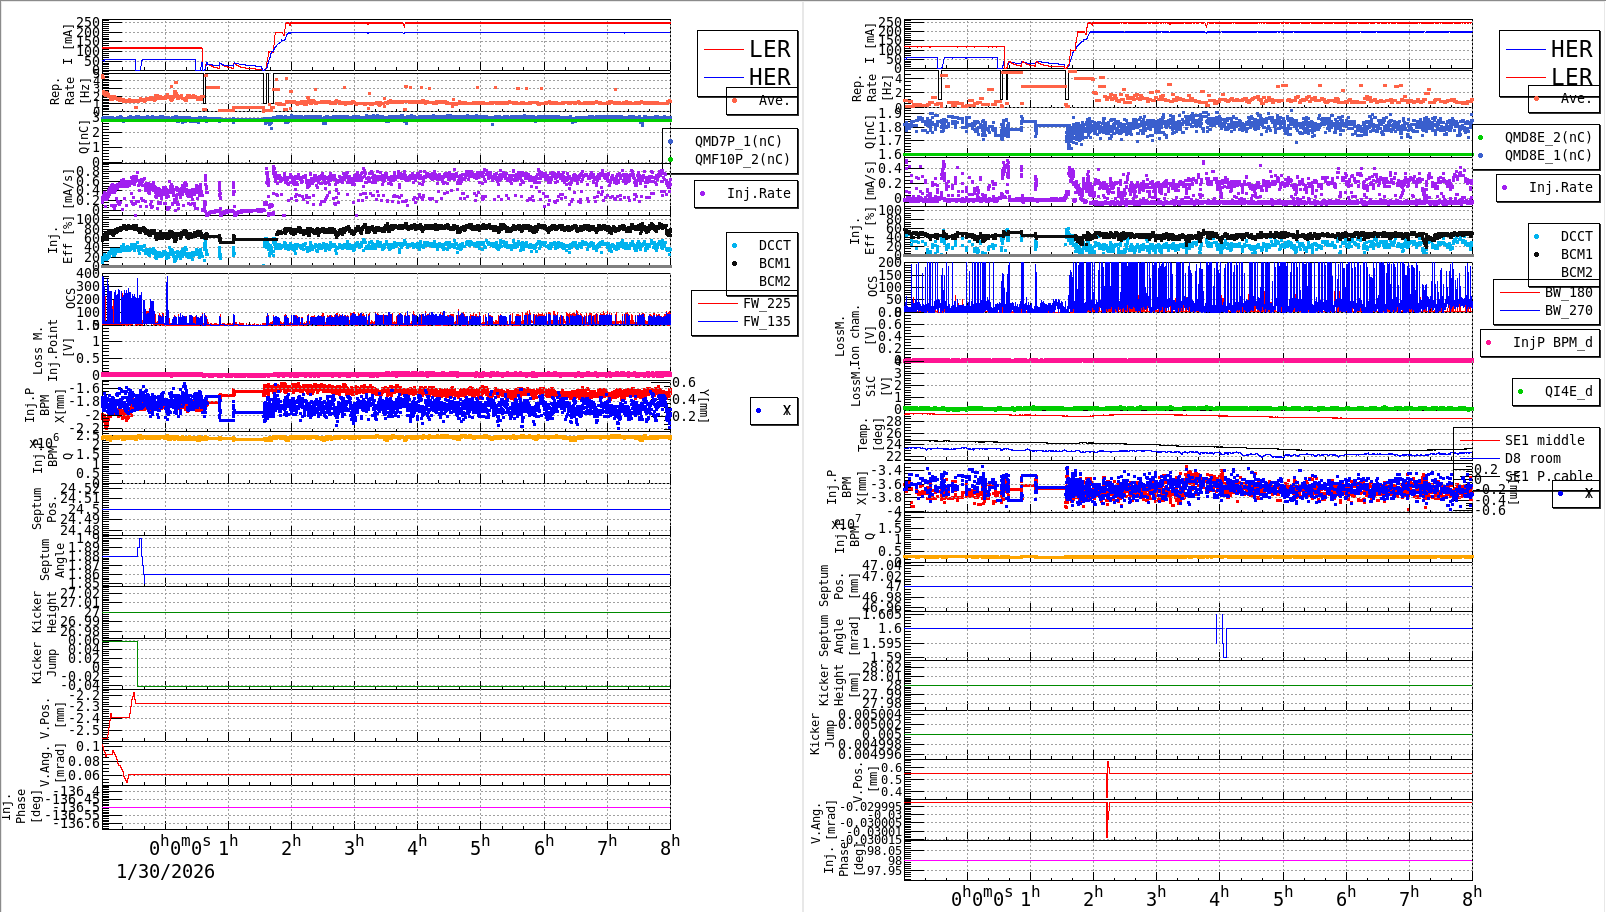Click the 4h time tick of the right plot

click(x=1218, y=897)
